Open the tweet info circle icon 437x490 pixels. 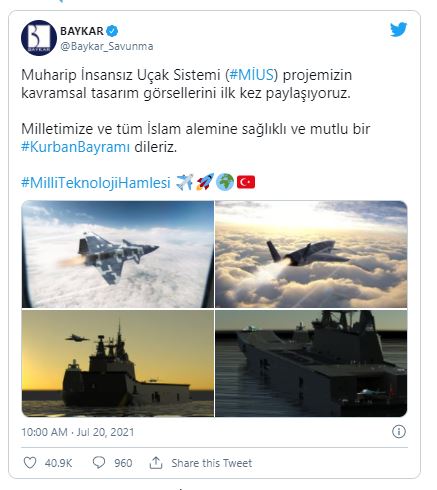(x=399, y=432)
